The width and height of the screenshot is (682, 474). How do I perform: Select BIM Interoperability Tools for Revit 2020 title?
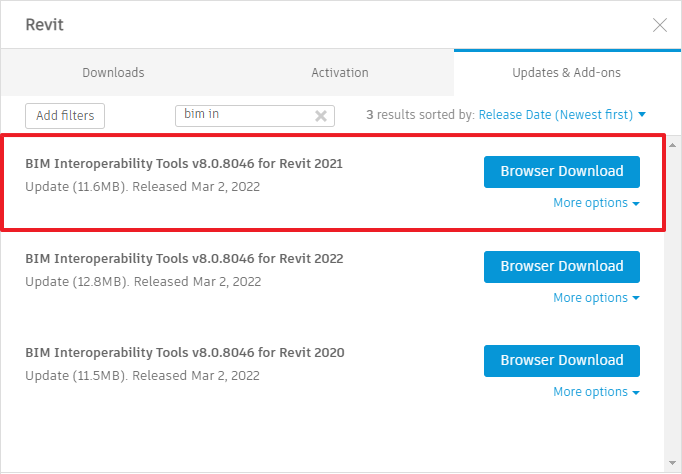tap(184, 352)
